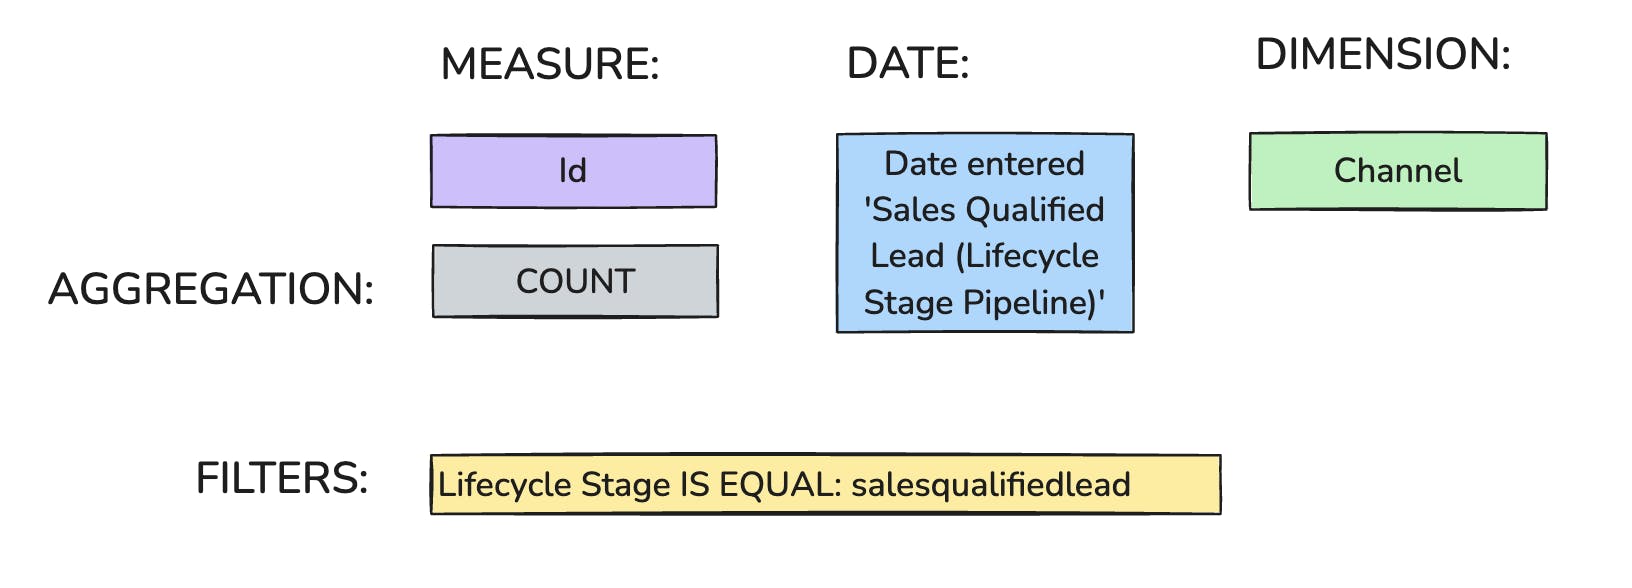
Task: Click the DATE: heading label
Action: [x=908, y=65]
